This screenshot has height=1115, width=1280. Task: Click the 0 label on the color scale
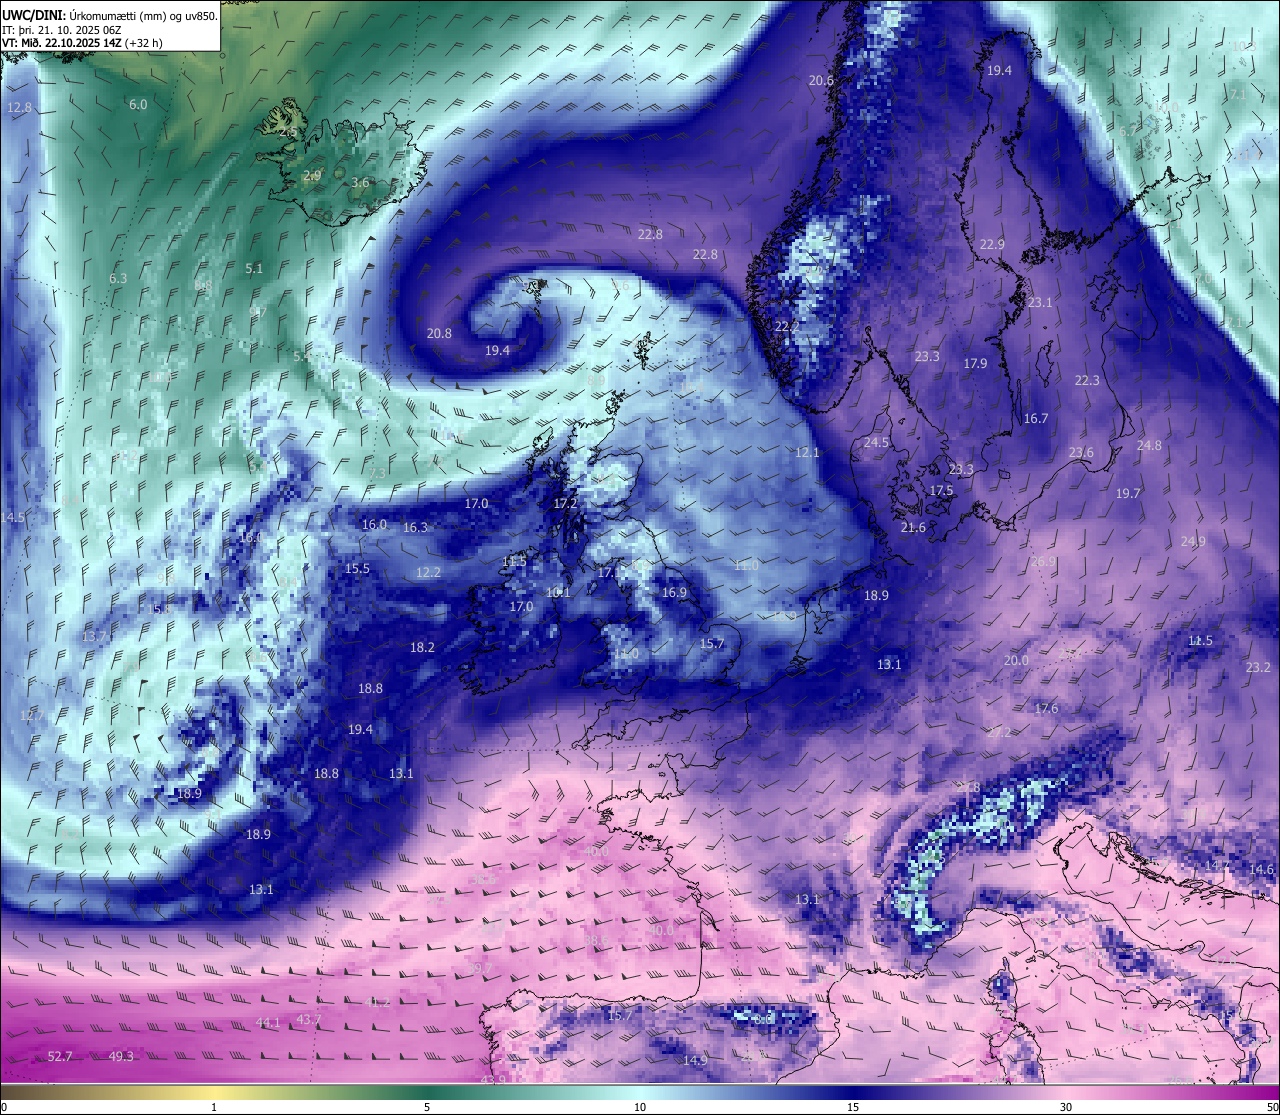[4, 1107]
